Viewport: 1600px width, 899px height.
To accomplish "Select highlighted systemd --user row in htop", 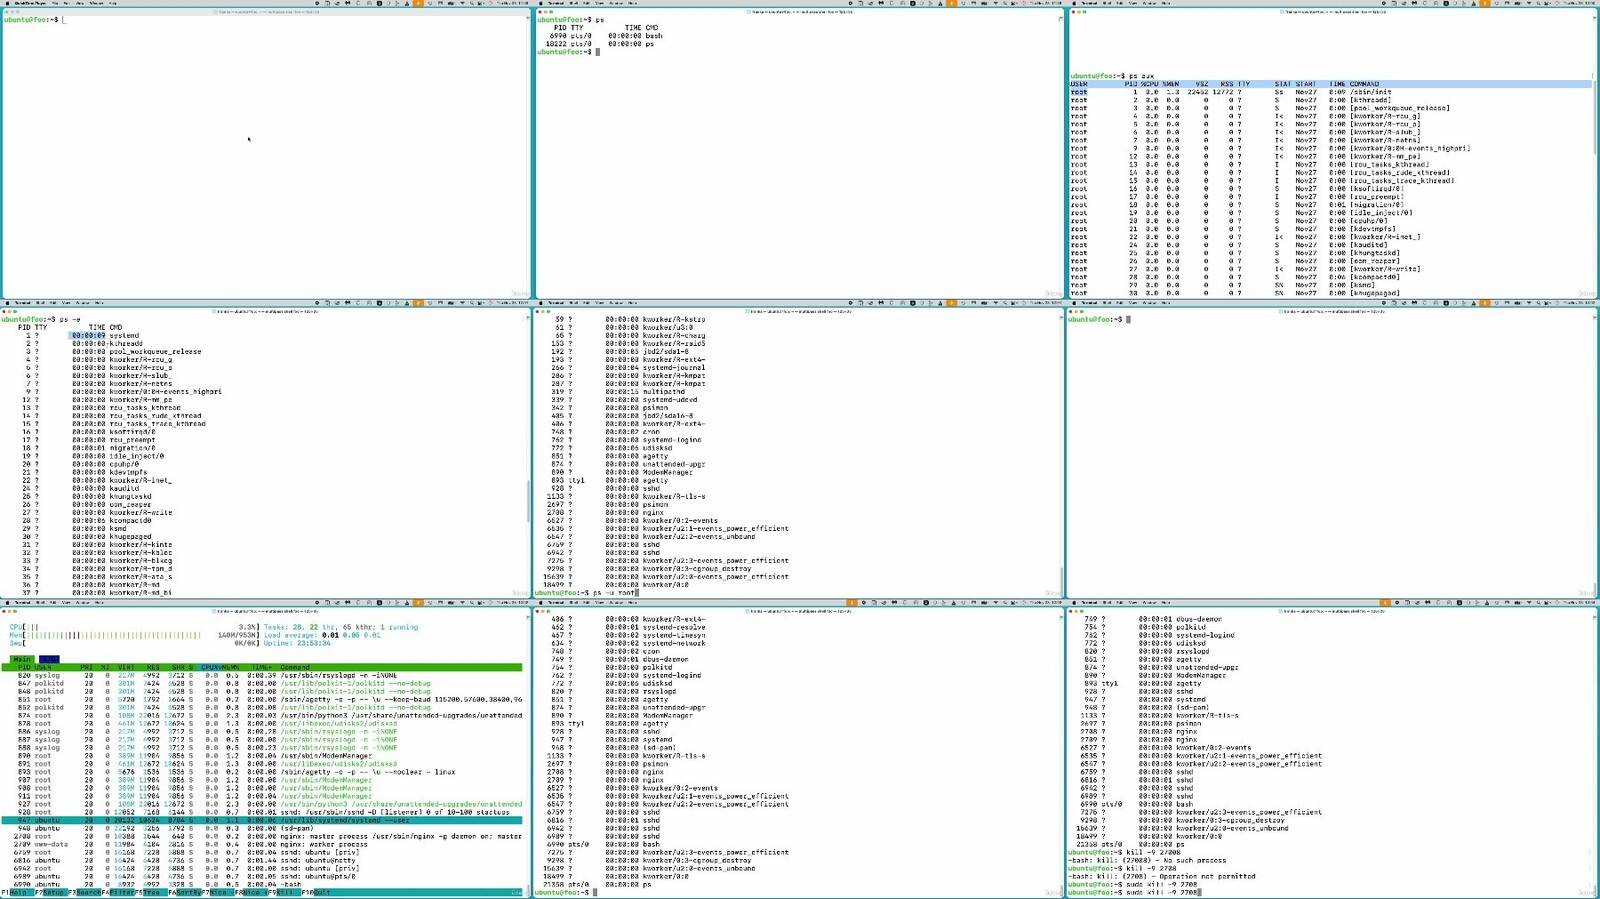I will pos(262,820).
